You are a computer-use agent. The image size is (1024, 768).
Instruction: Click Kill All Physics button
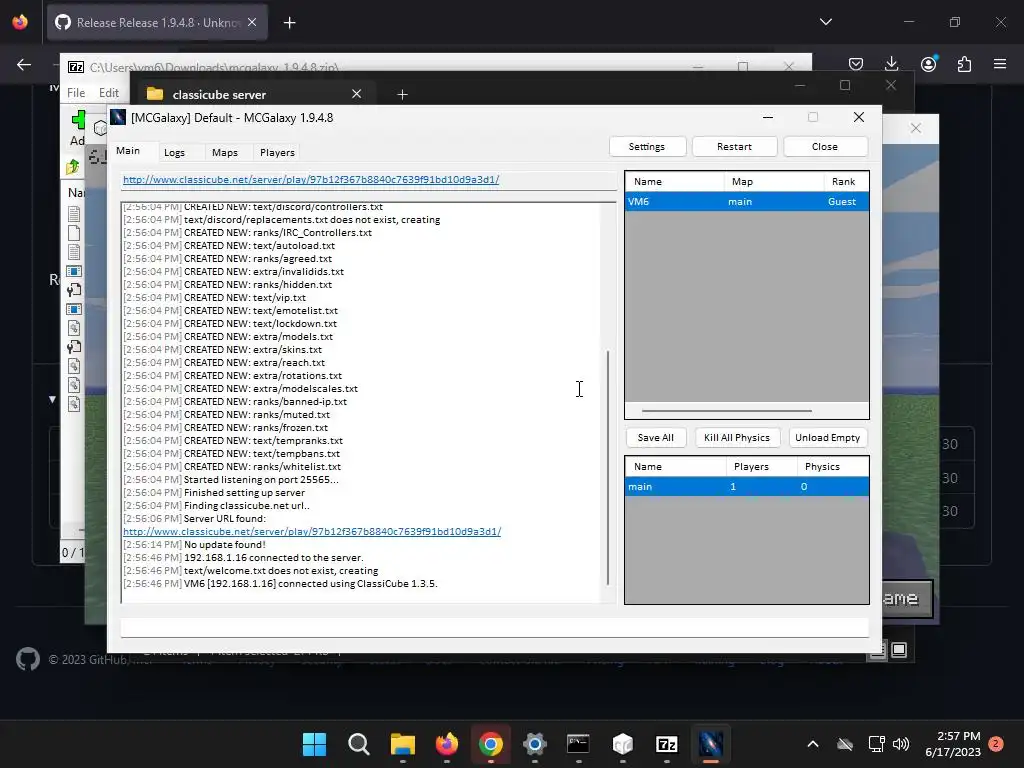coord(737,438)
